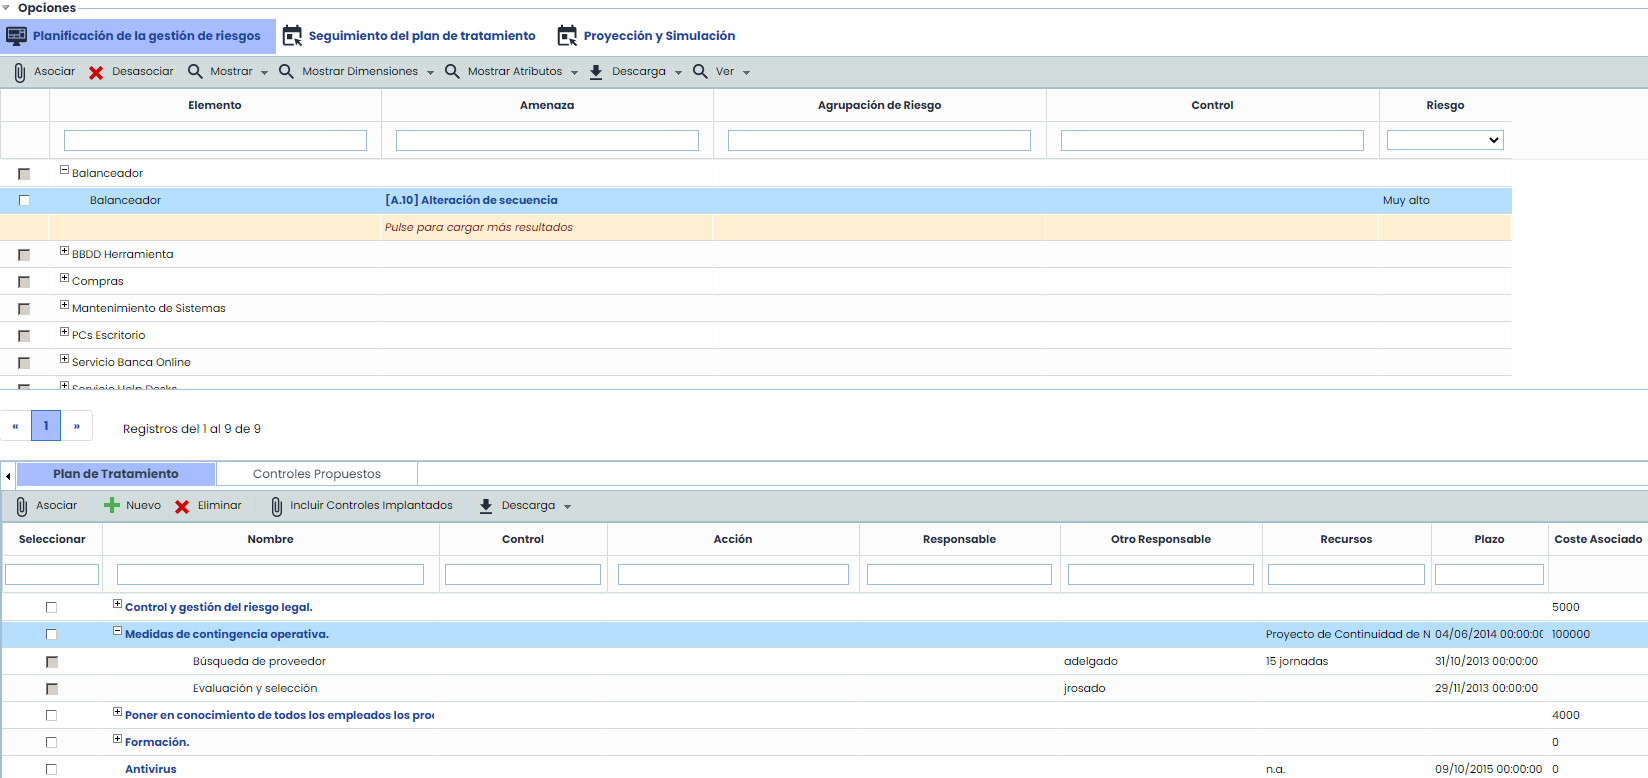
Task: Click the Incluir Controles Implantados paperclip icon
Action: coord(276,506)
